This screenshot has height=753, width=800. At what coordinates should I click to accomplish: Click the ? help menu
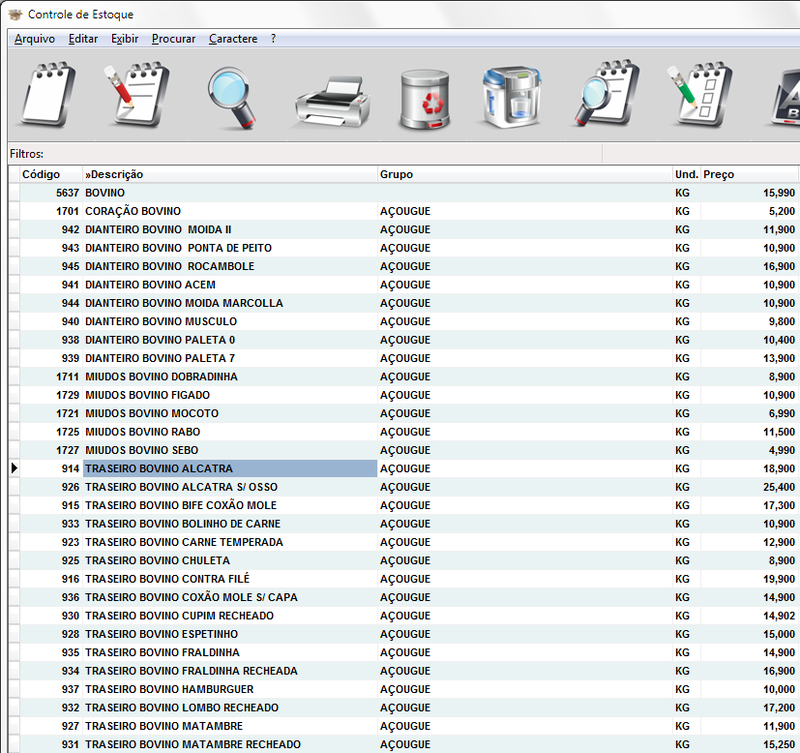click(x=273, y=39)
